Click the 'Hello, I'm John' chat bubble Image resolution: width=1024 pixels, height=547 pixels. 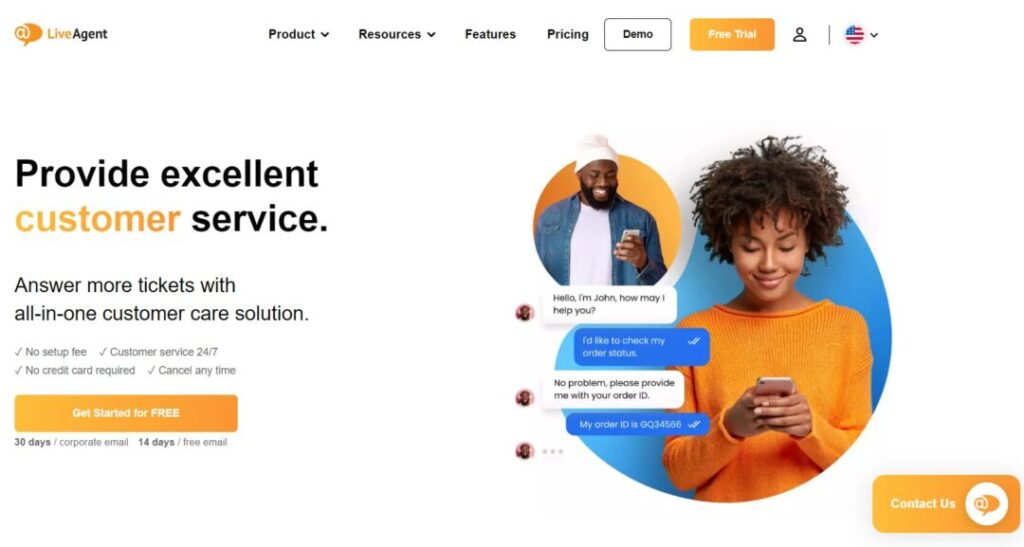point(609,304)
